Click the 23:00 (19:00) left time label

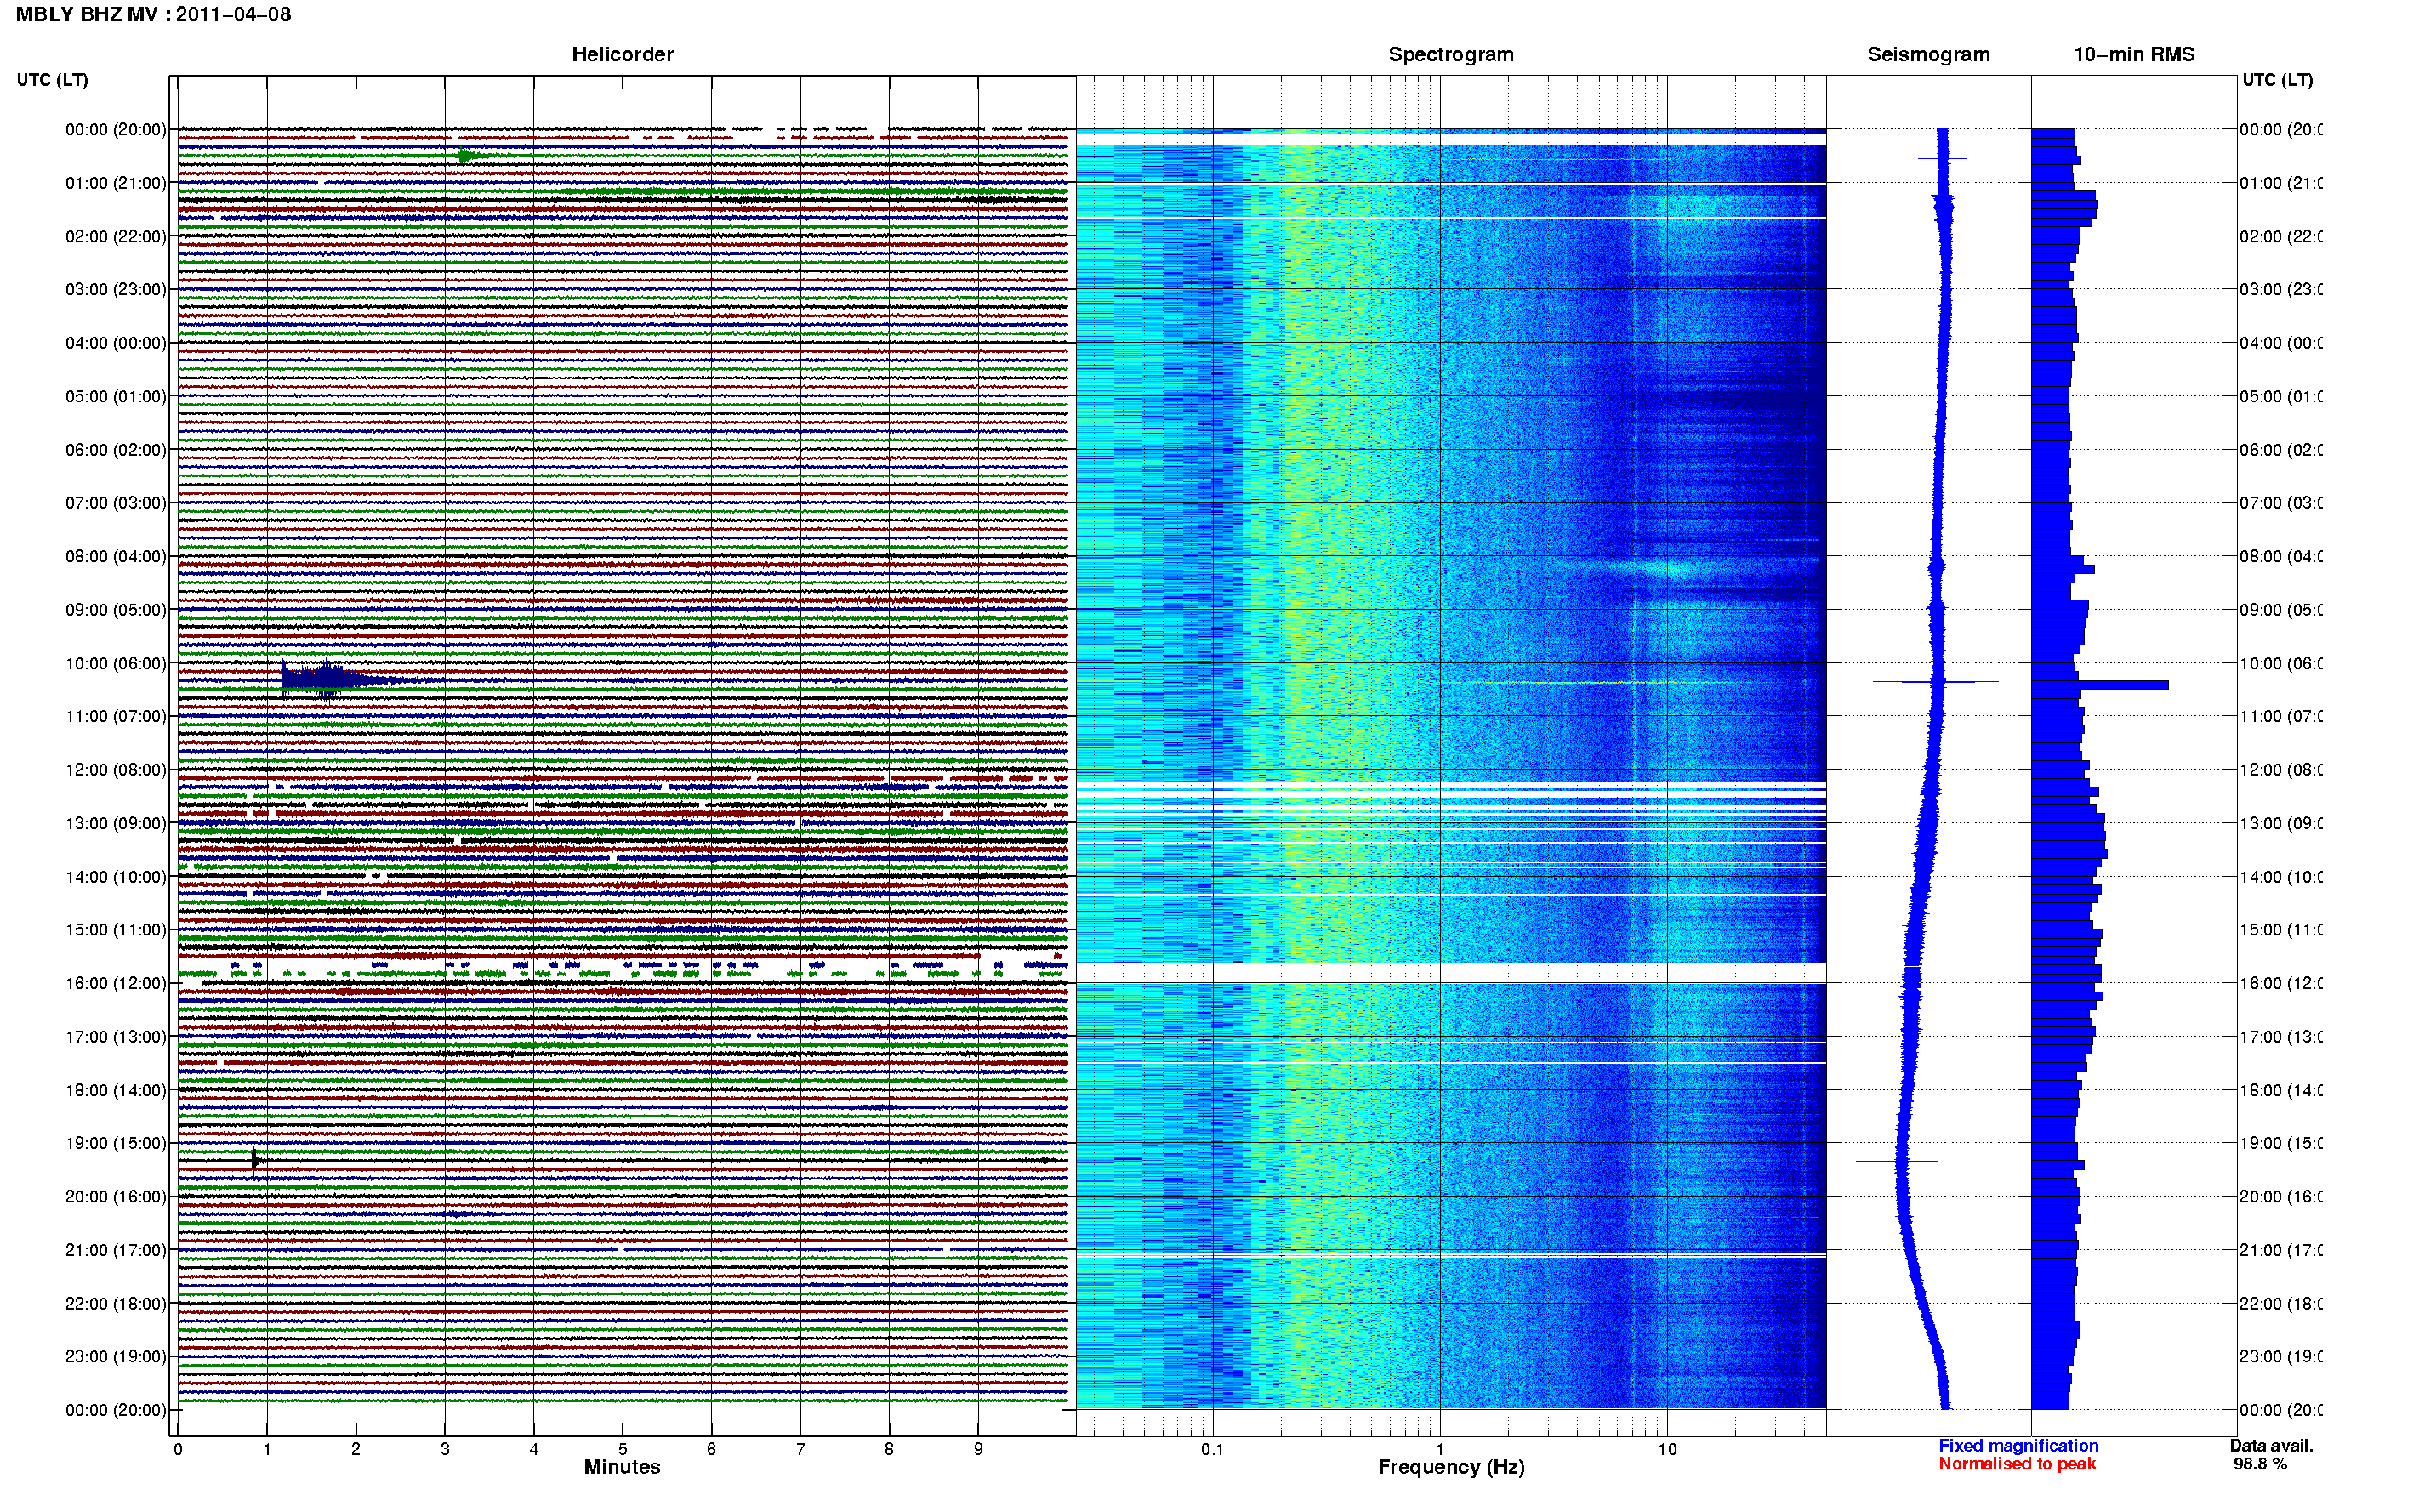coord(116,1356)
